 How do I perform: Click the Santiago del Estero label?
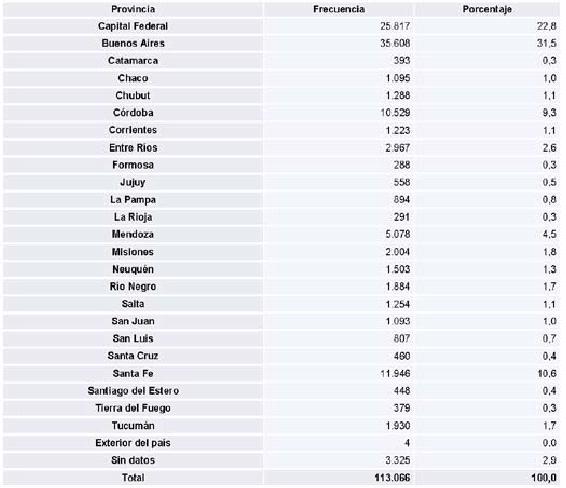pyautogui.click(x=133, y=391)
